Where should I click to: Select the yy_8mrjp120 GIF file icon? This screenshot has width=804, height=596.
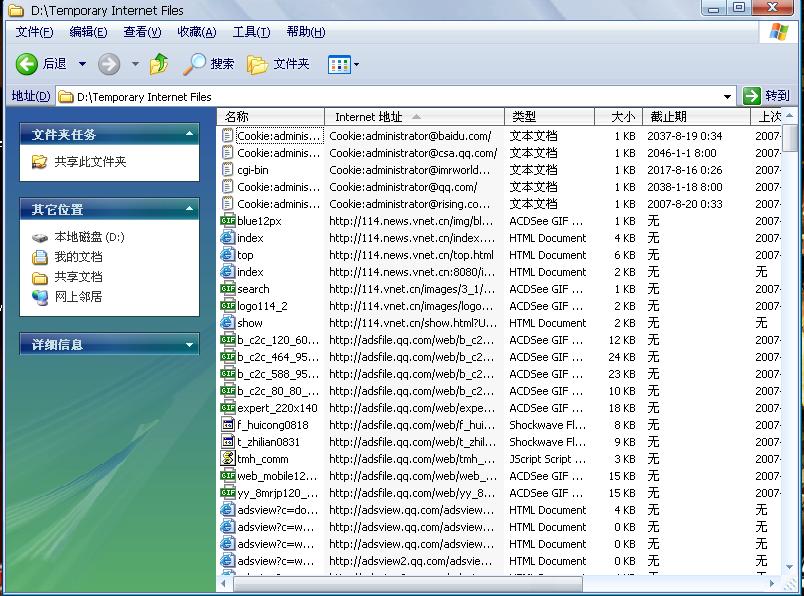click(228, 493)
